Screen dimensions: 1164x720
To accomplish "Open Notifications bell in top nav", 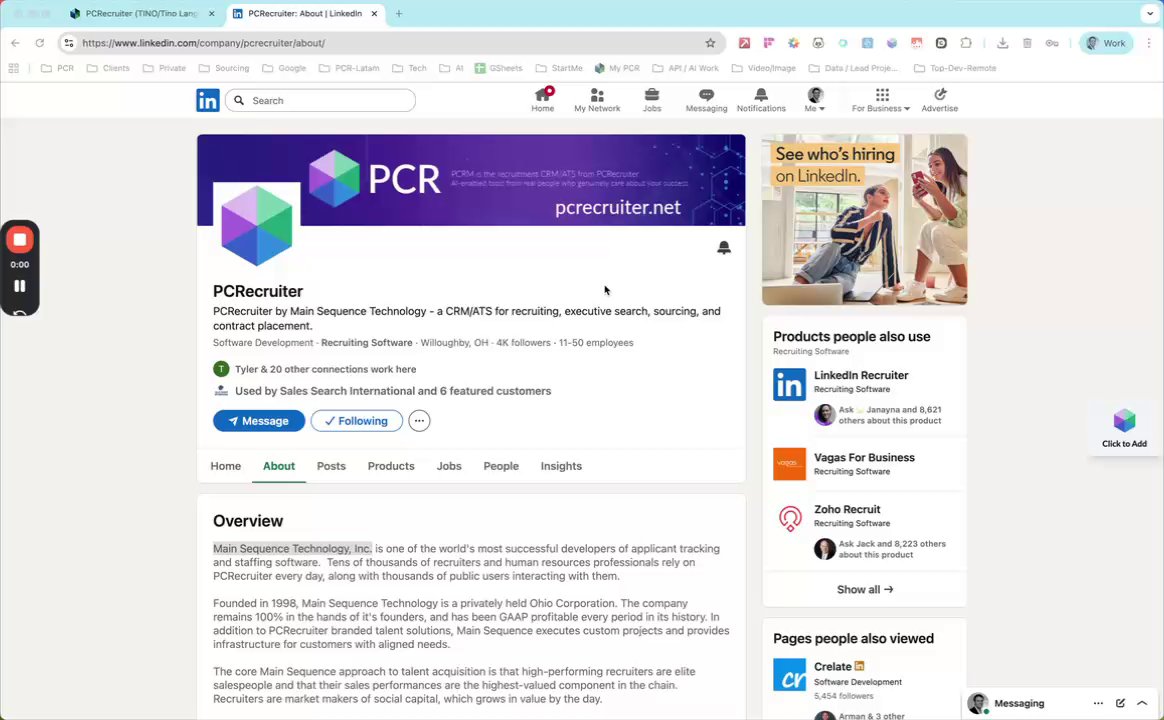I will tap(761, 99).
